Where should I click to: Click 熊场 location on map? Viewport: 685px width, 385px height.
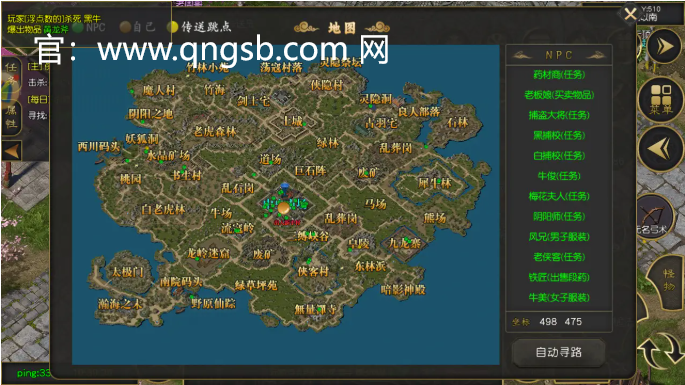435,218
